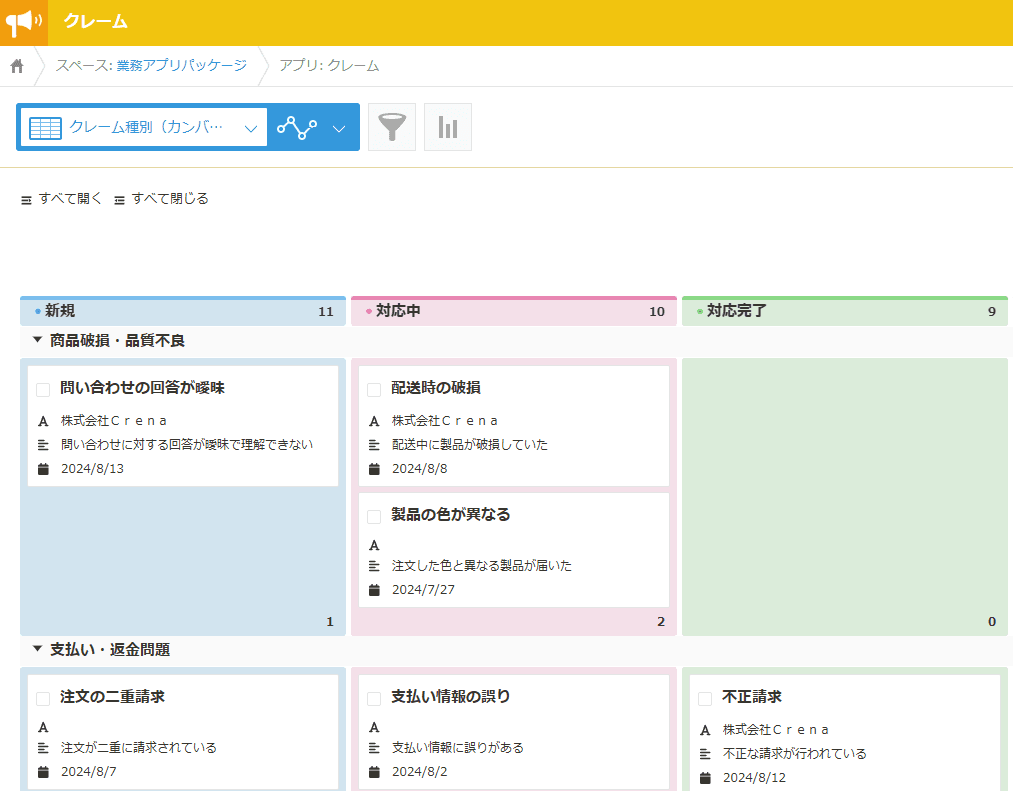Click the text icon beside 配送中に製品が破損していた
1013x791 pixels.
374,445
